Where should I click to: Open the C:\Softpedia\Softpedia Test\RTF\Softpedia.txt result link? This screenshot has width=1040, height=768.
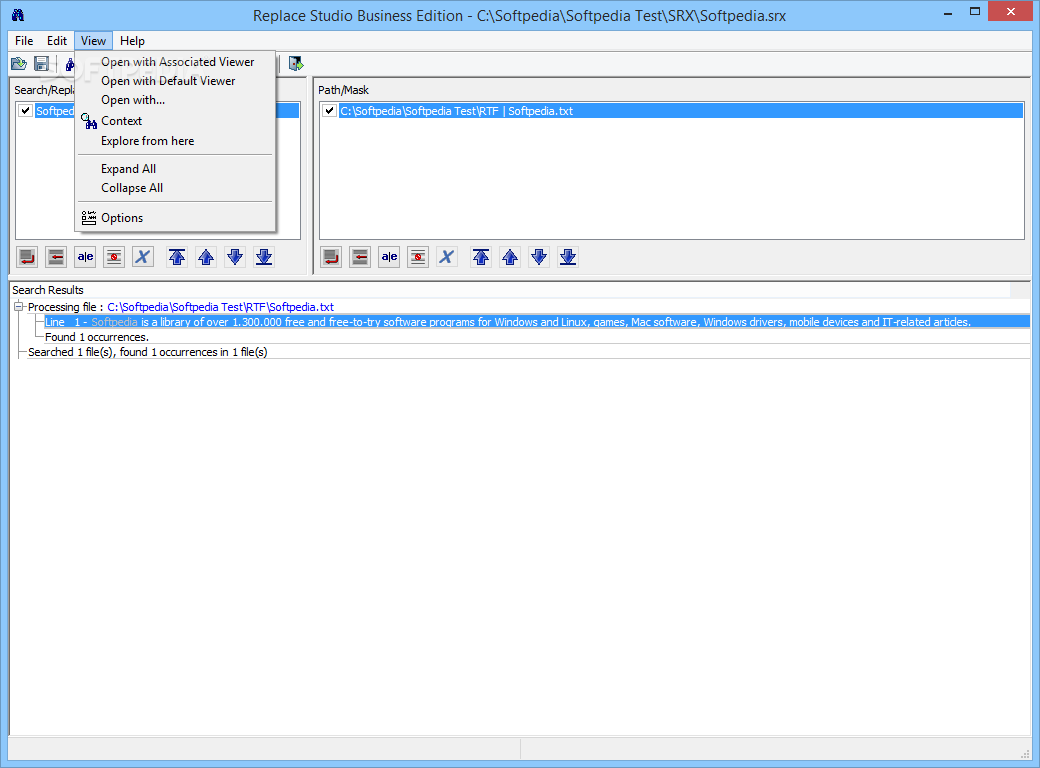(x=220, y=307)
